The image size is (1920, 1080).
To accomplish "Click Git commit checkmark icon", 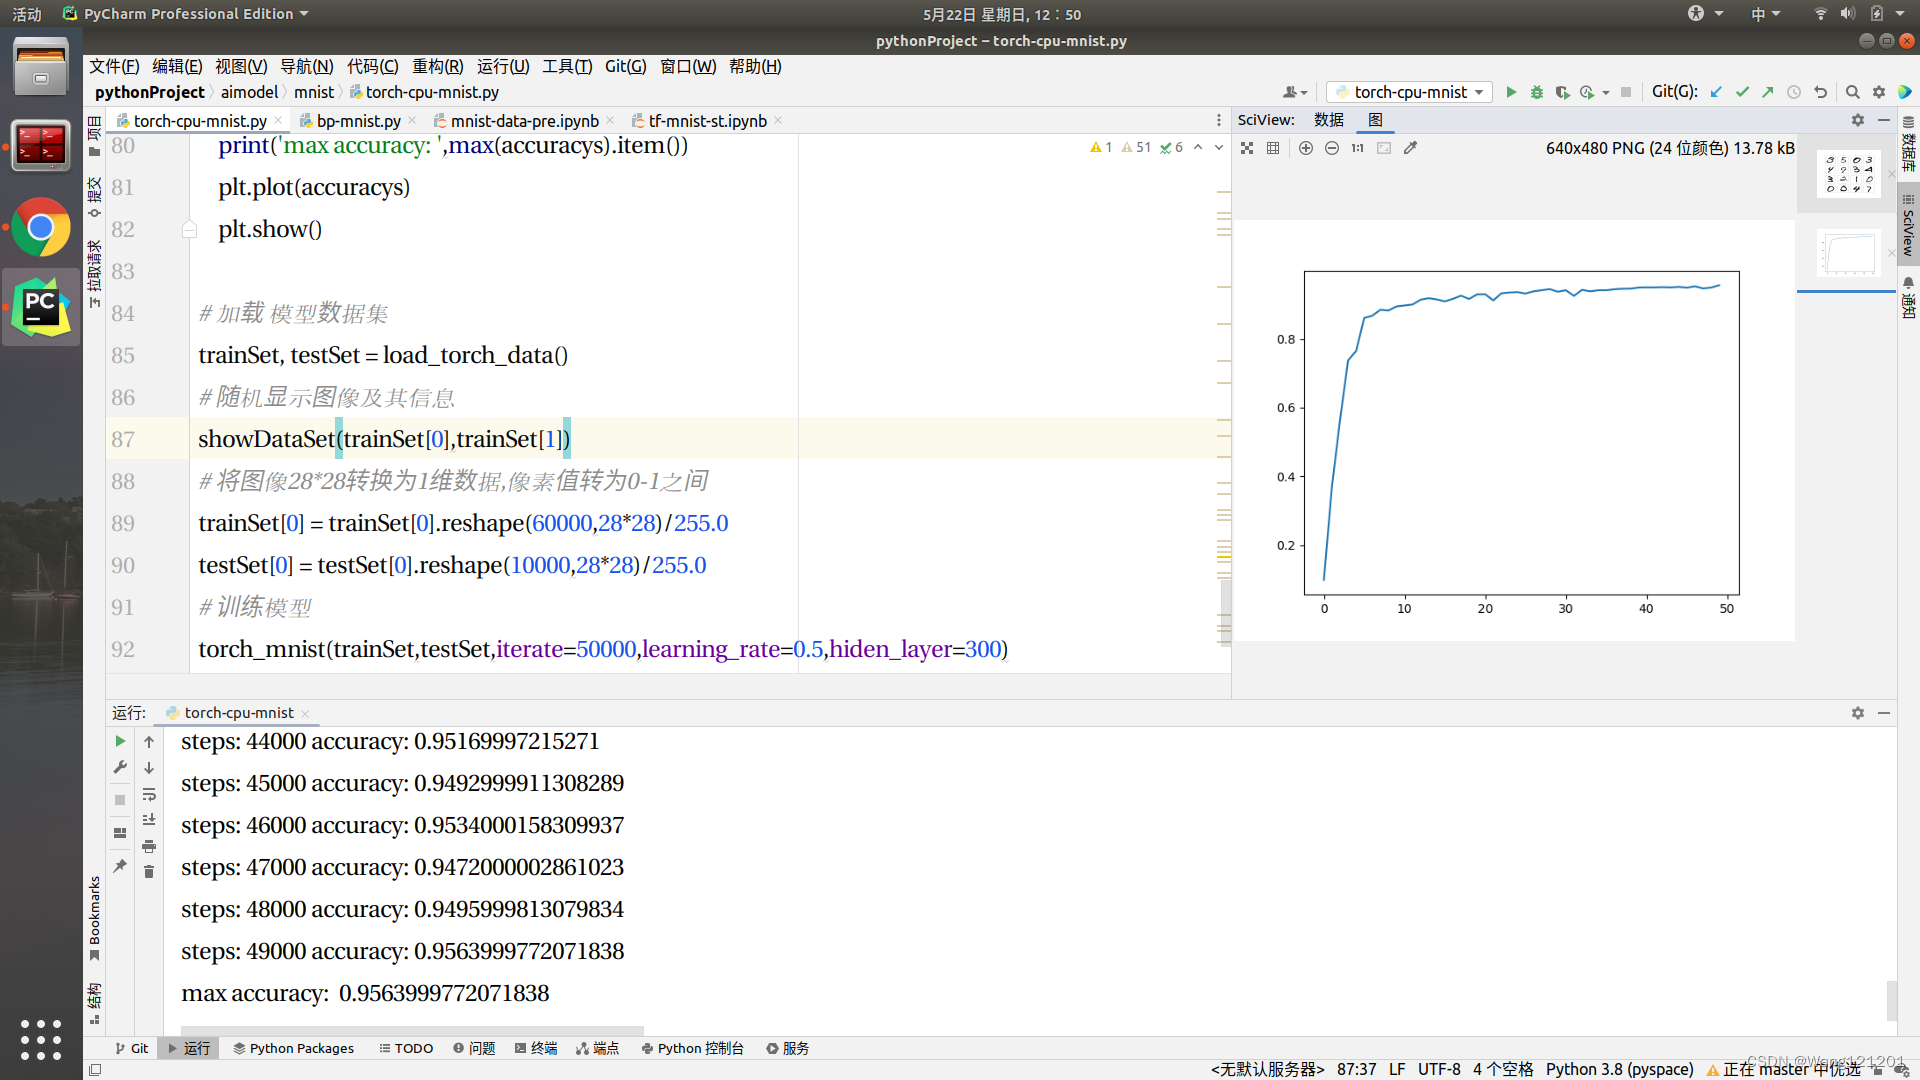I will coord(1742,92).
